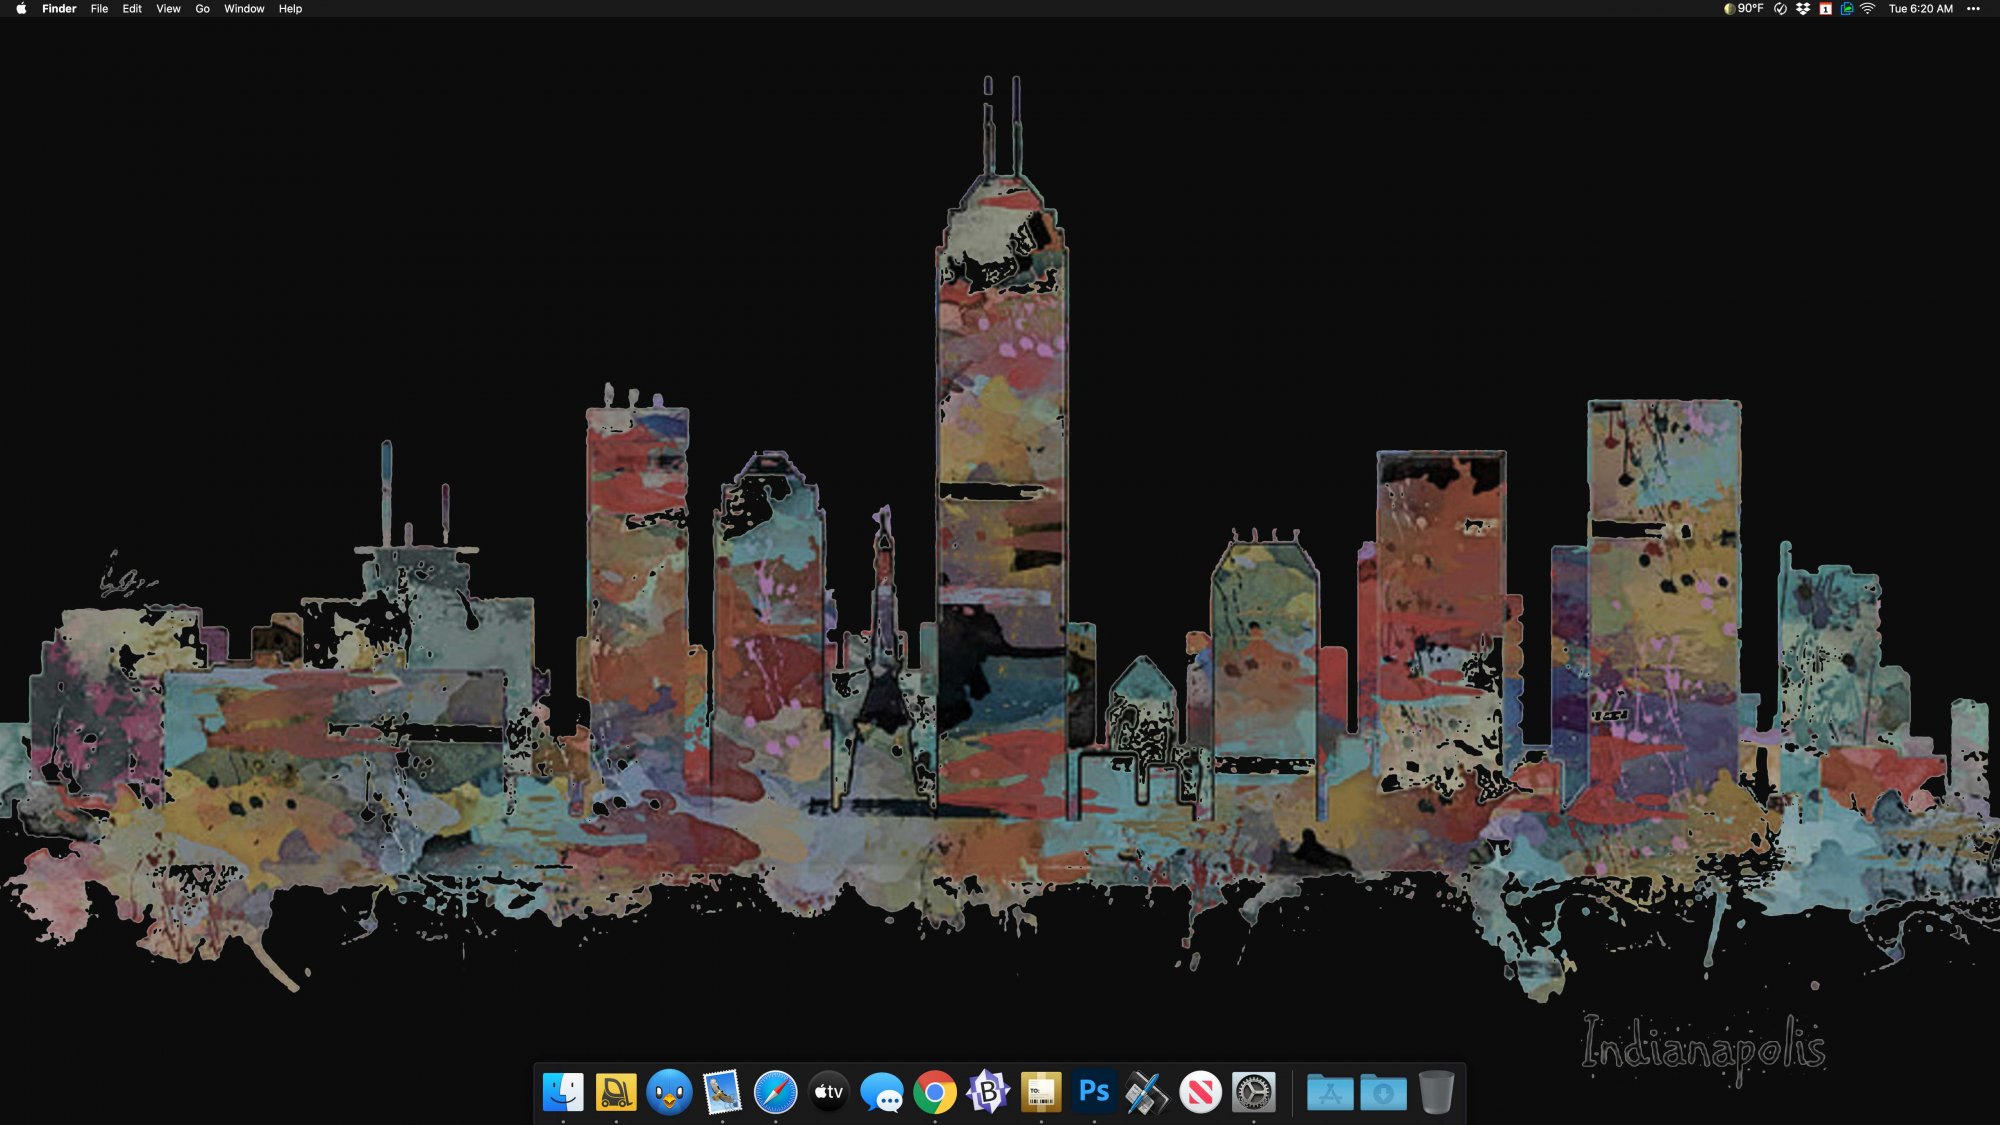Open the pen-and-ruler app in the Dock
Screen dimensions: 2000x1125
point(1147,1092)
